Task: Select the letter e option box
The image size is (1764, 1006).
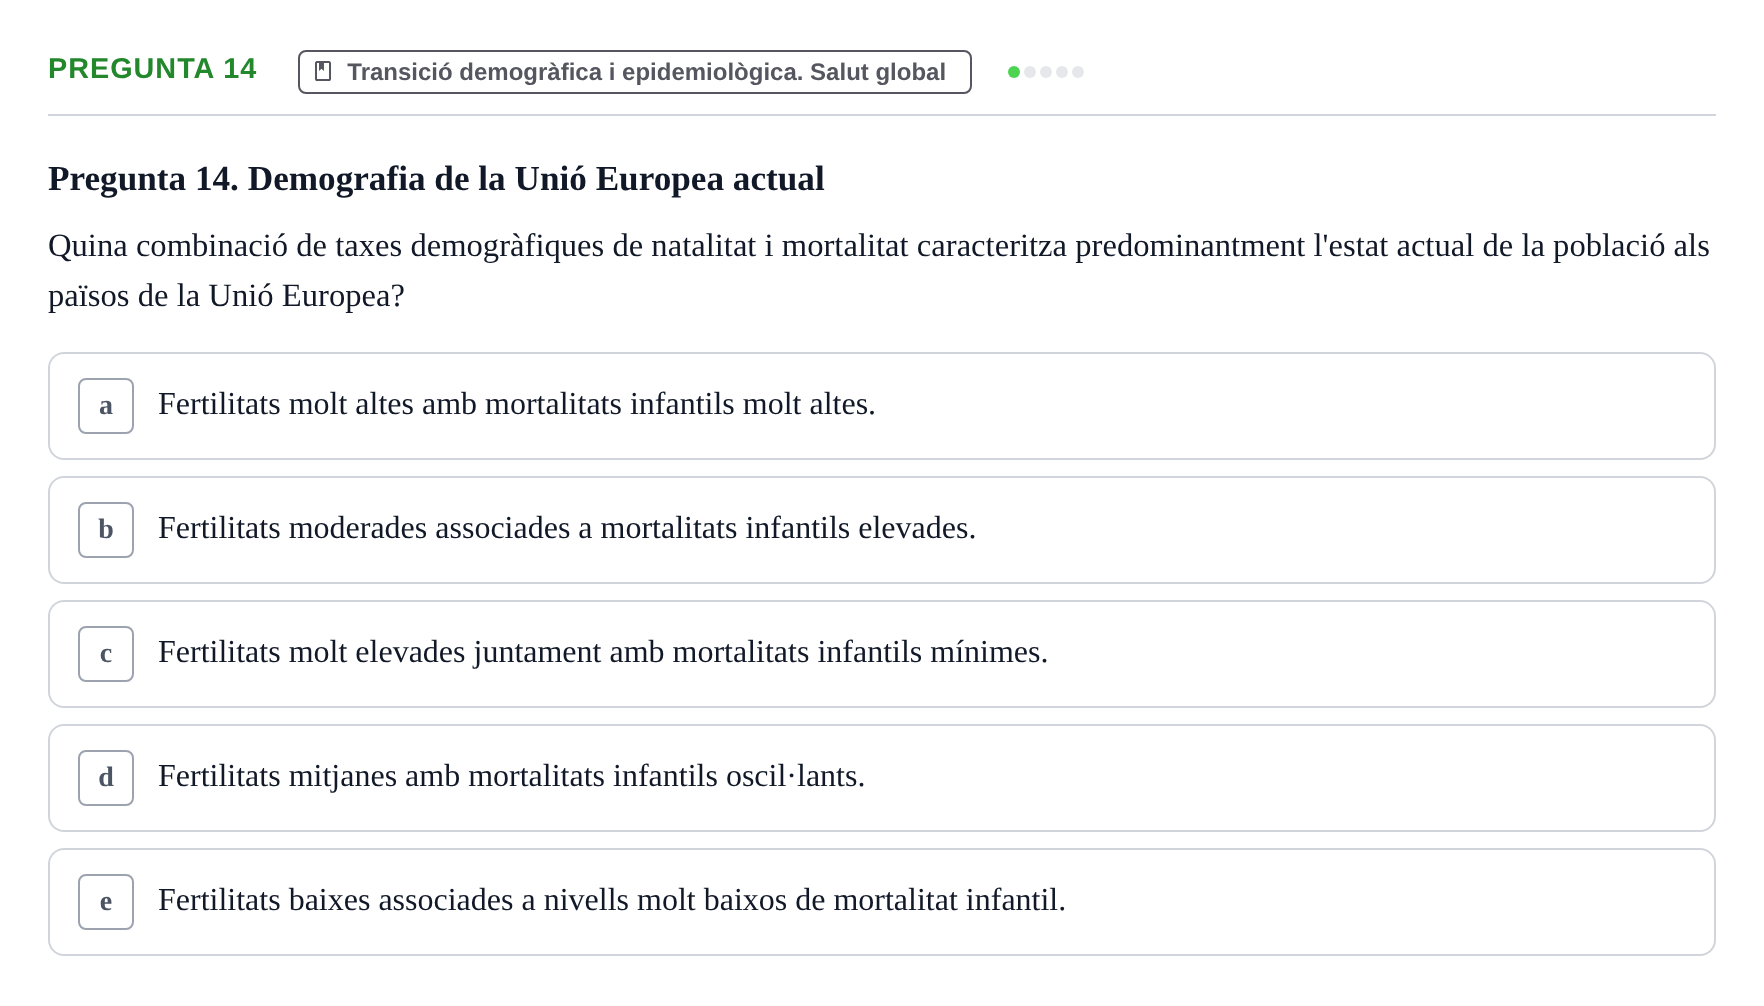Action: pyautogui.click(x=106, y=902)
